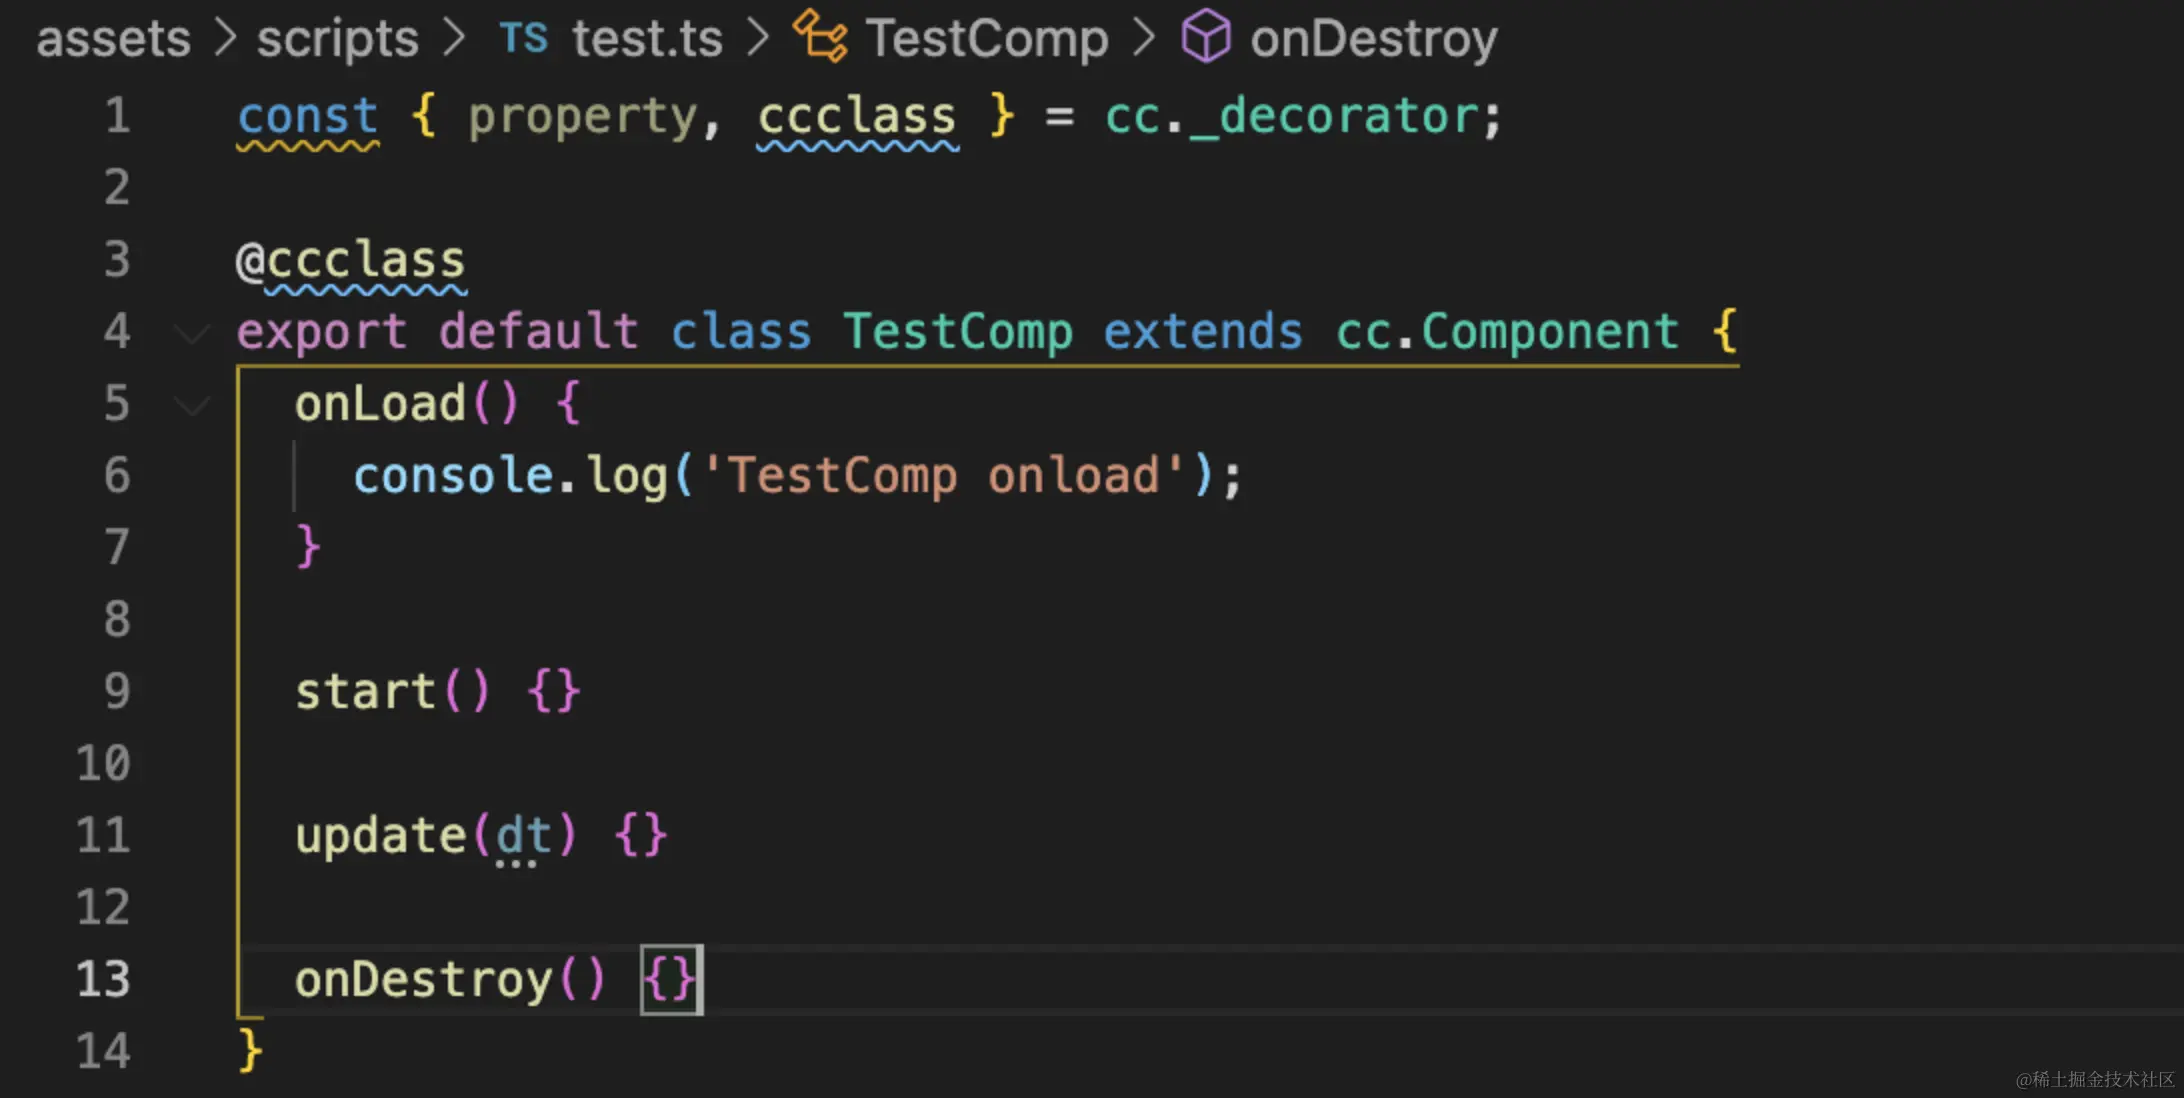
Task: Click the dt parameter in update
Action: 523,835
